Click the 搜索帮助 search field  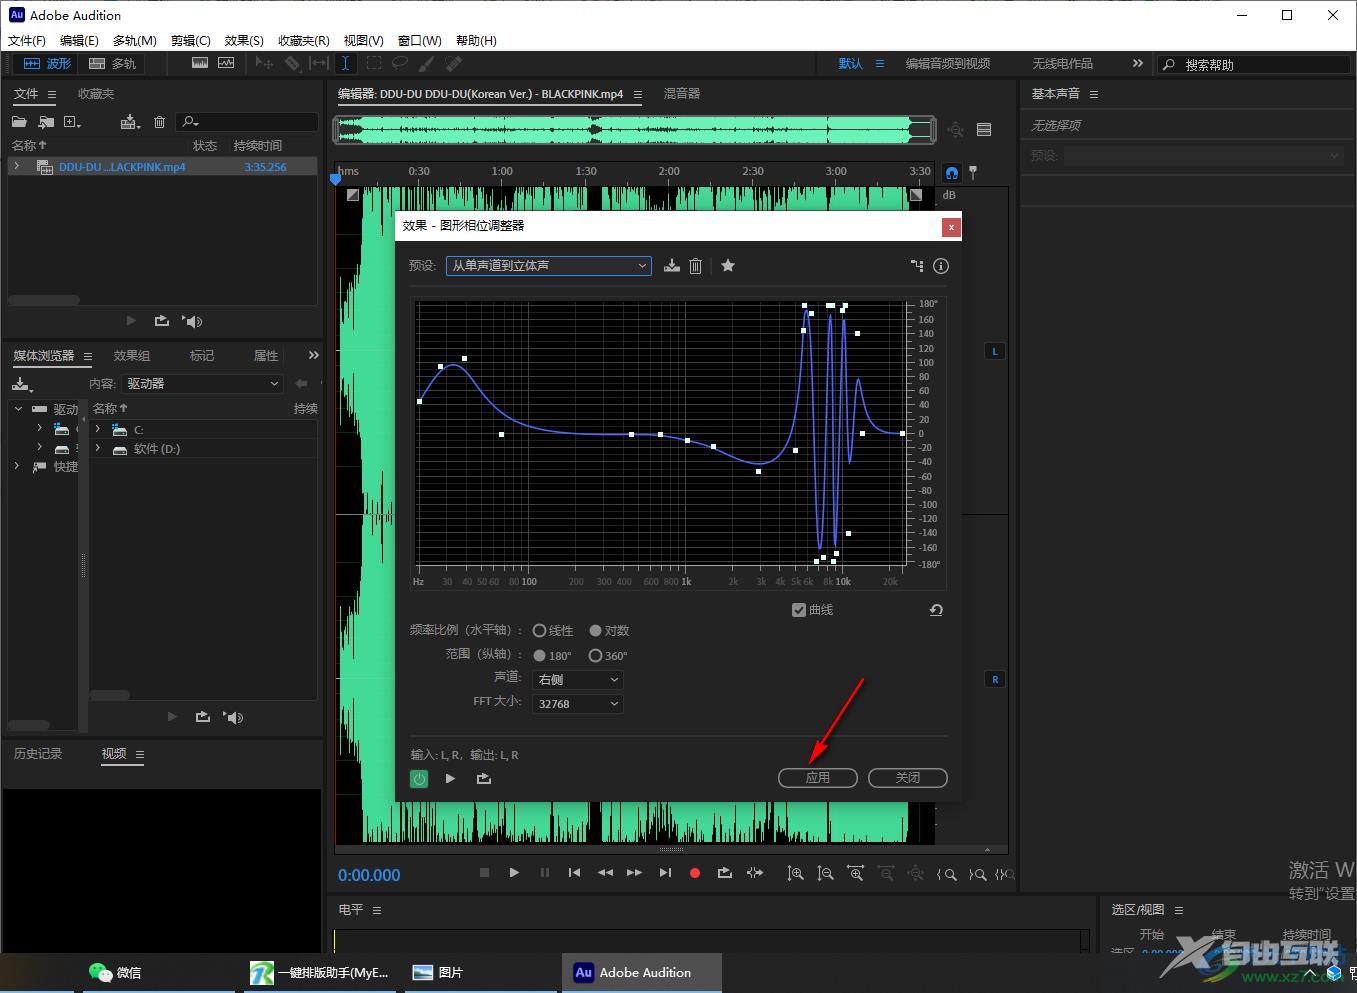[x=1255, y=64]
